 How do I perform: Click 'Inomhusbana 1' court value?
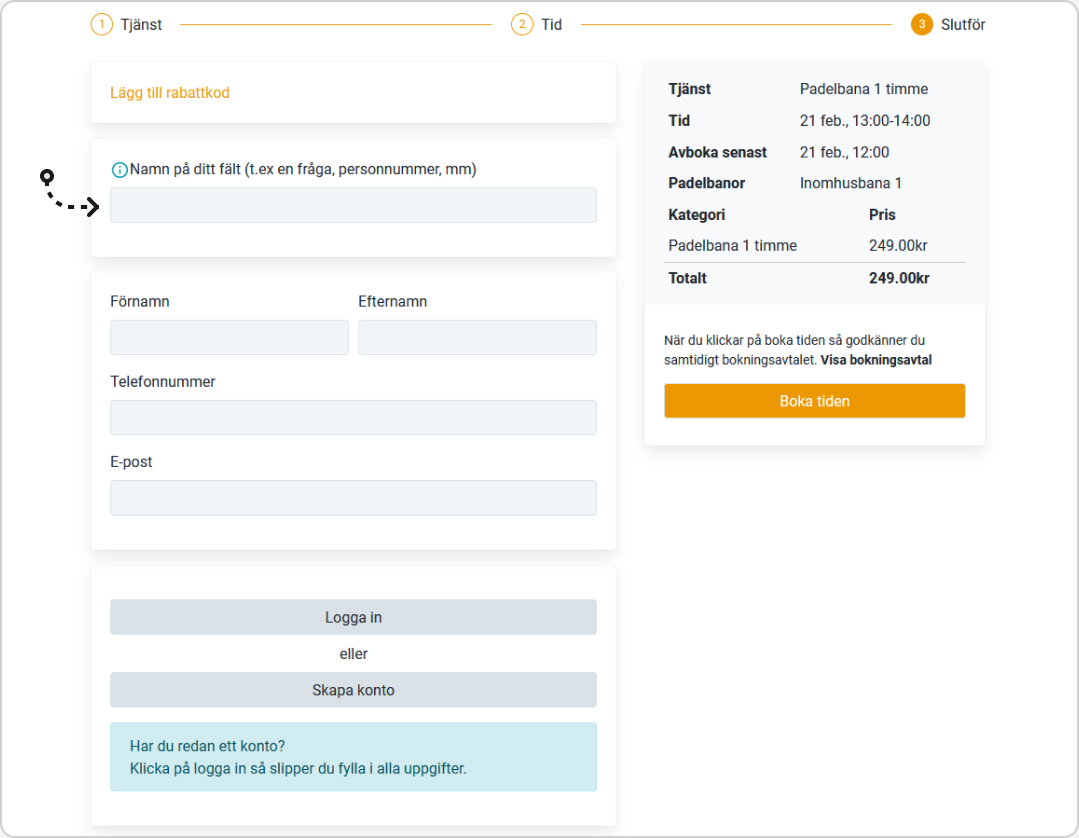[851, 183]
